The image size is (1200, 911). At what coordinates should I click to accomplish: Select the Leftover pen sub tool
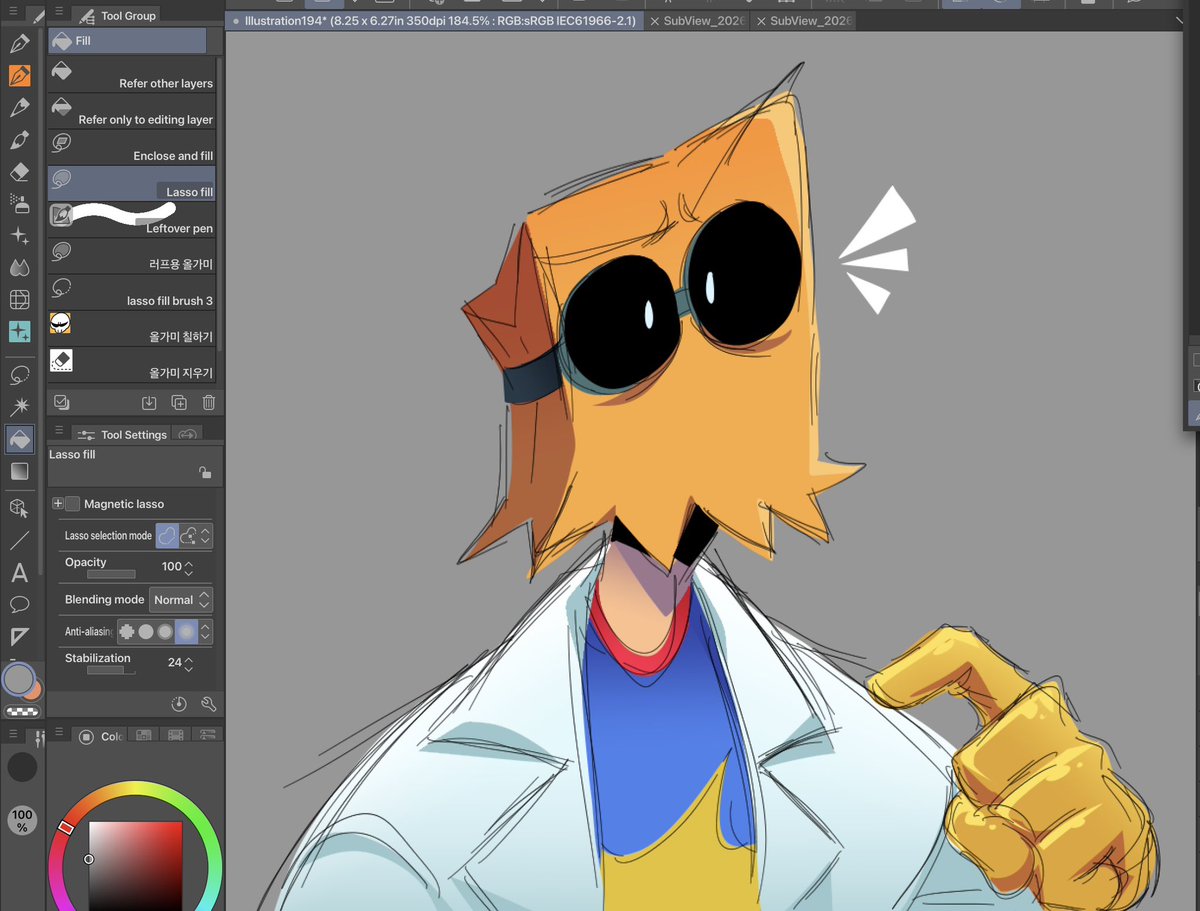pyautogui.click(x=131, y=219)
